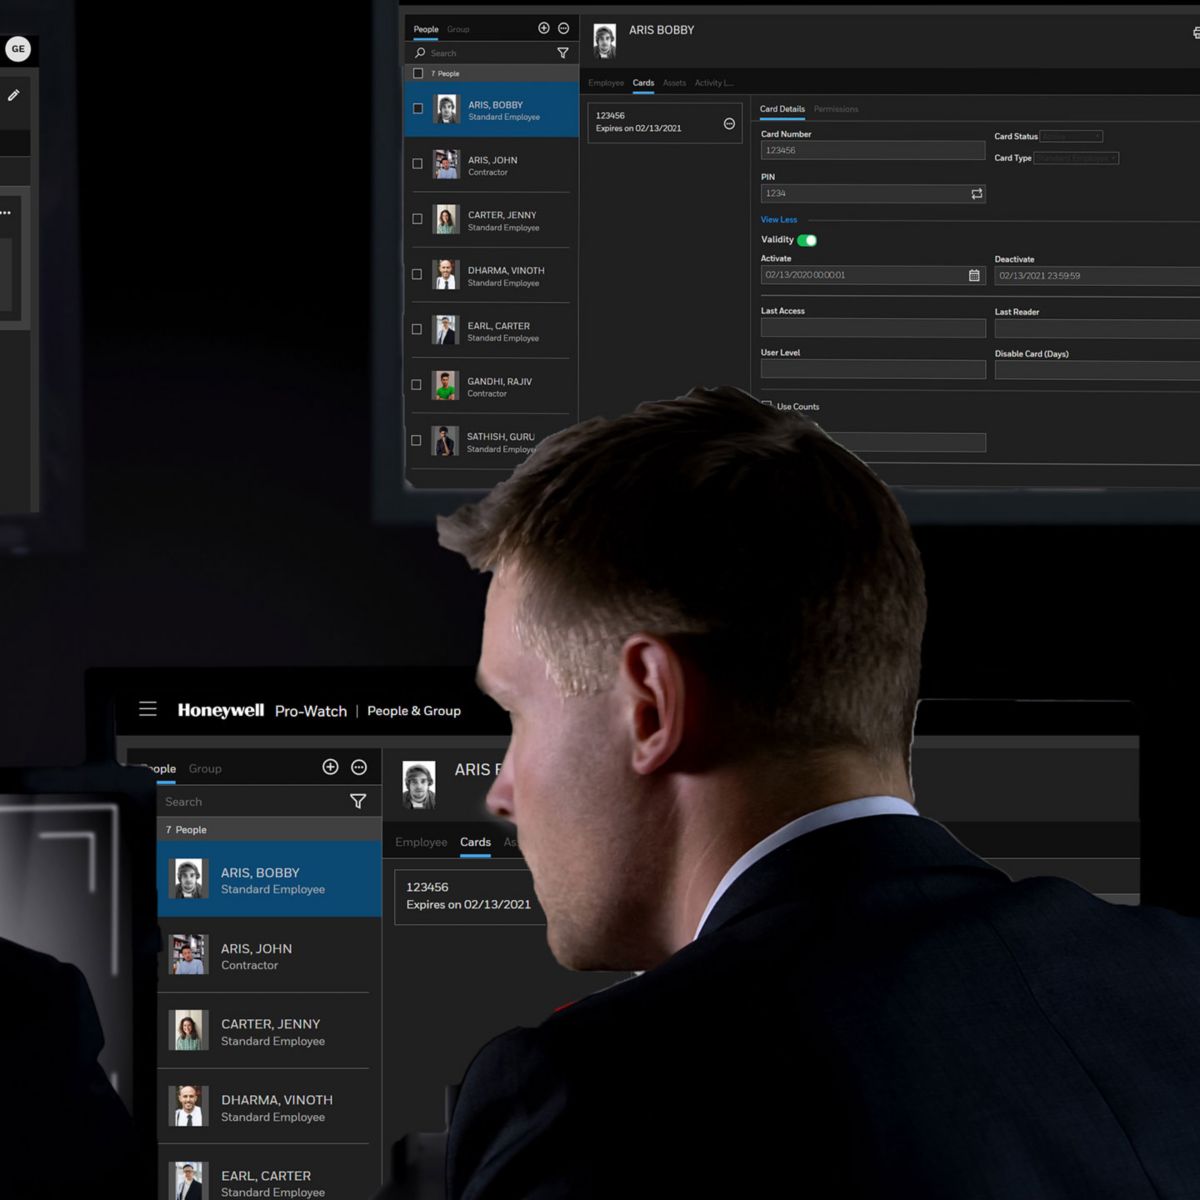Screen dimensions: 1200x1200
Task: Tick the EARL, CARTER checkbox on upper monitor
Action: point(417,329)
